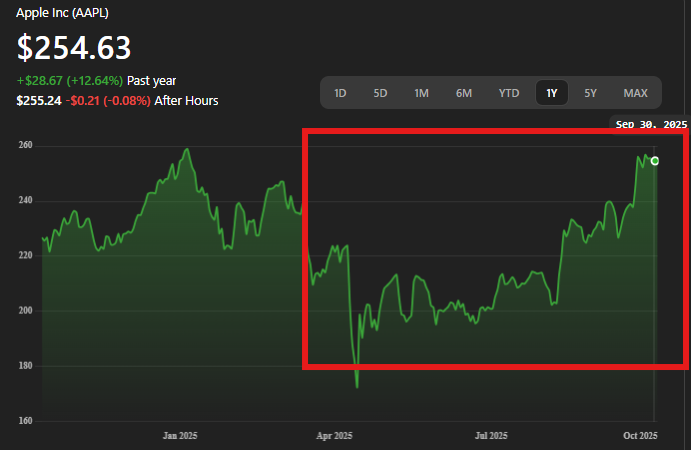The width and height of the screenshot is (691, 450).
Task: Click the $254.63 price value
Action: point(74,48)
